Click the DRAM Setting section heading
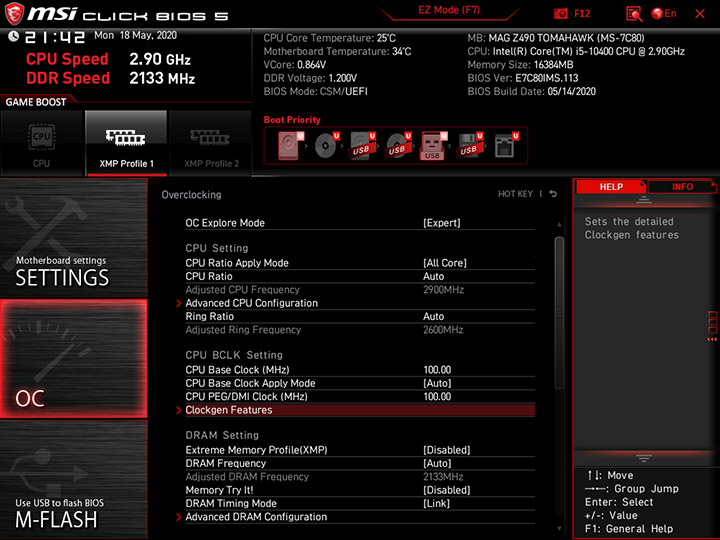Screen dimensions: 720x540 [222, 435]
